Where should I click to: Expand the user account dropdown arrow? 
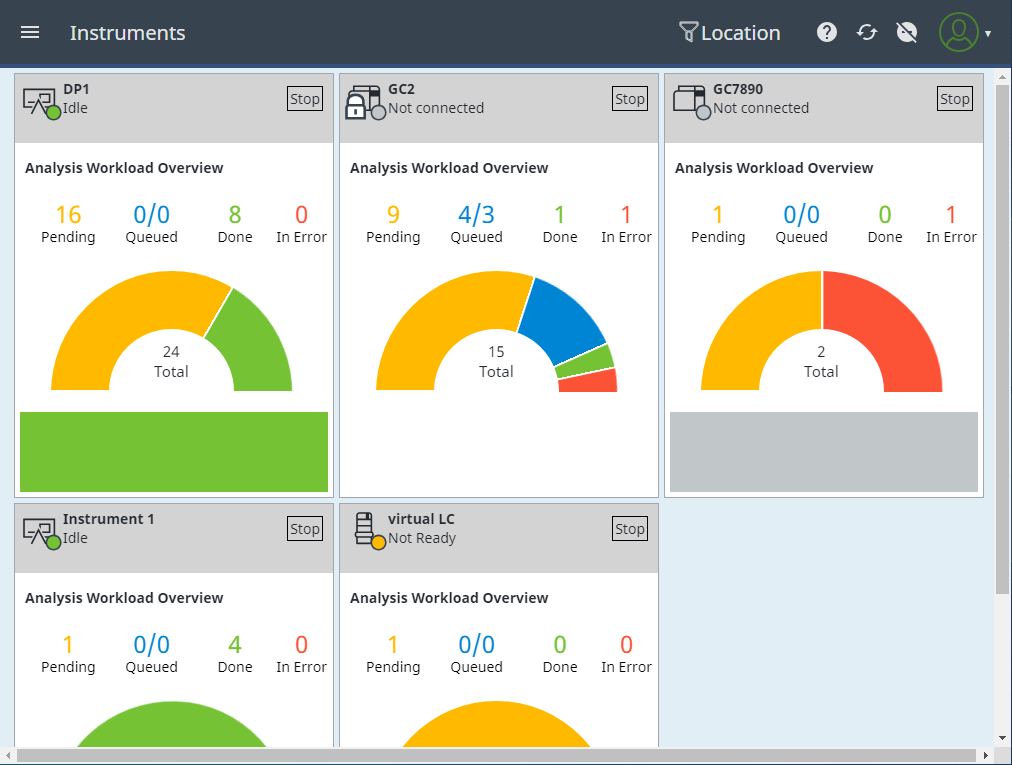click(x=988, y=33)
